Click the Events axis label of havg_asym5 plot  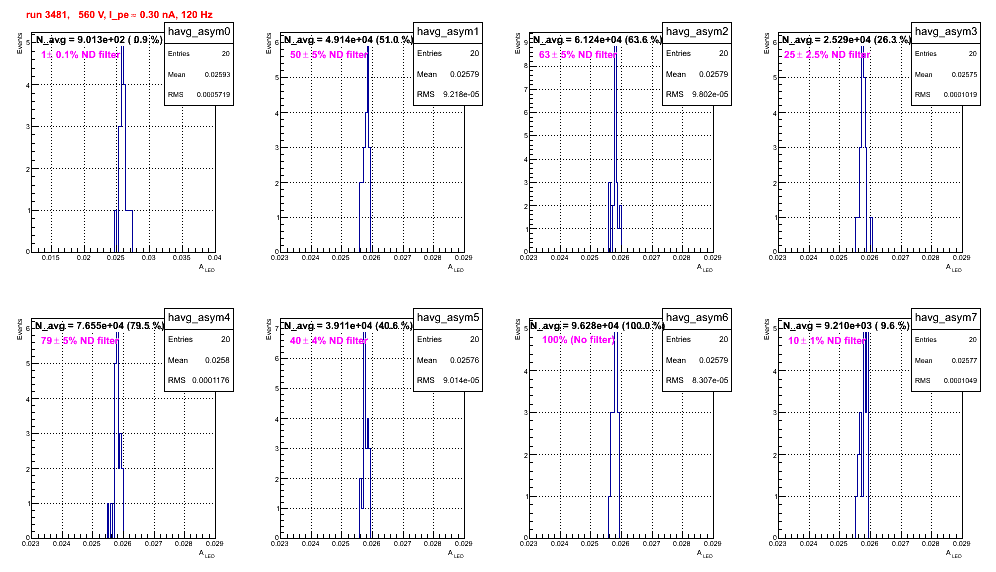coord(269,329)
